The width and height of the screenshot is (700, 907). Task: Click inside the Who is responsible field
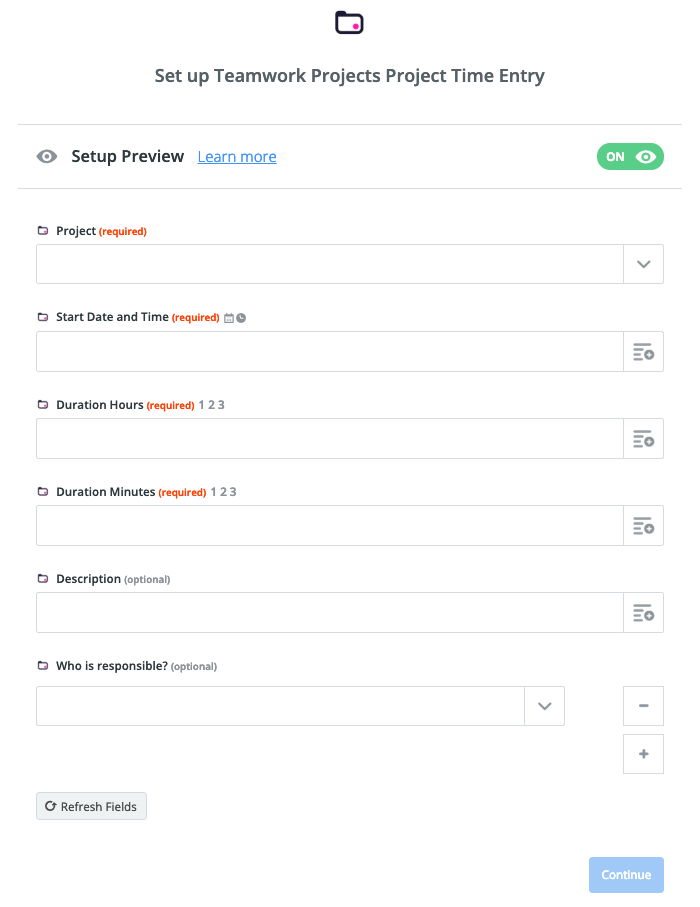(281, 706)
